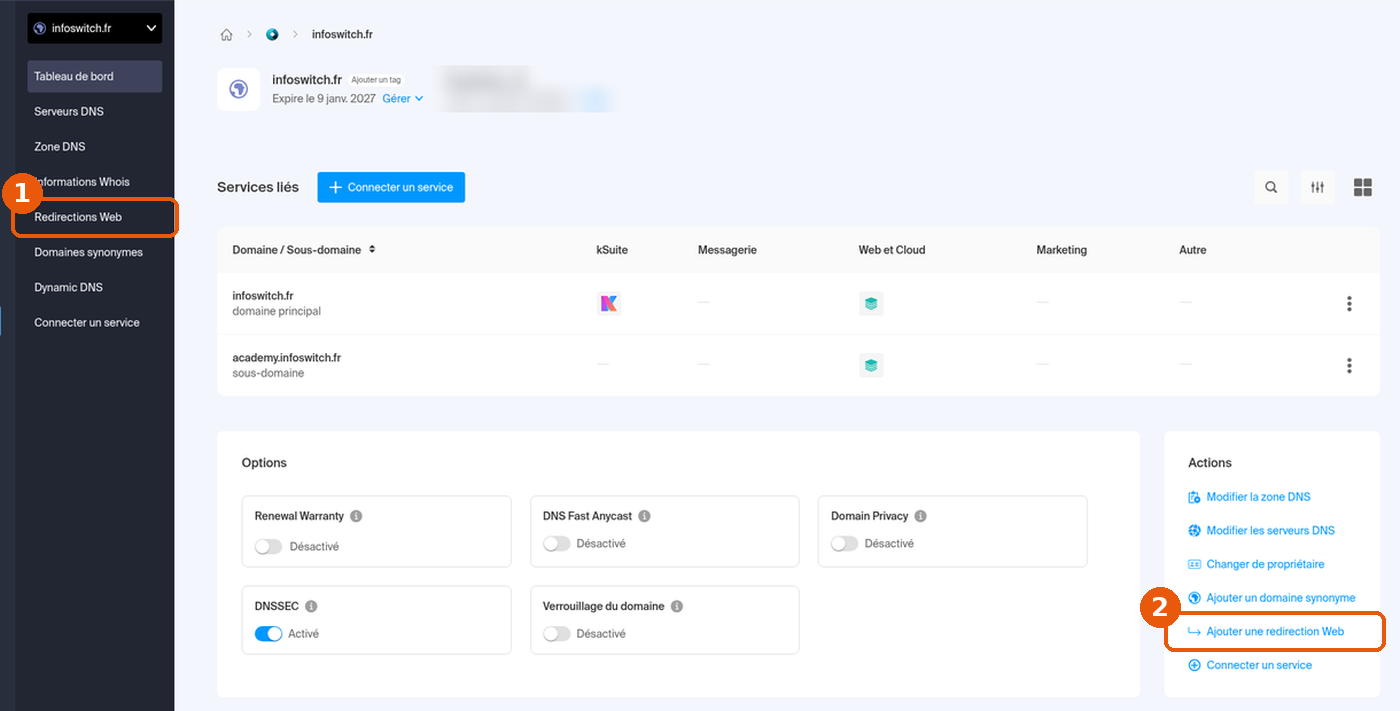Show info about DNSSEC
The height and width of the screenshot is (711, 1400).
click(311, 607)
